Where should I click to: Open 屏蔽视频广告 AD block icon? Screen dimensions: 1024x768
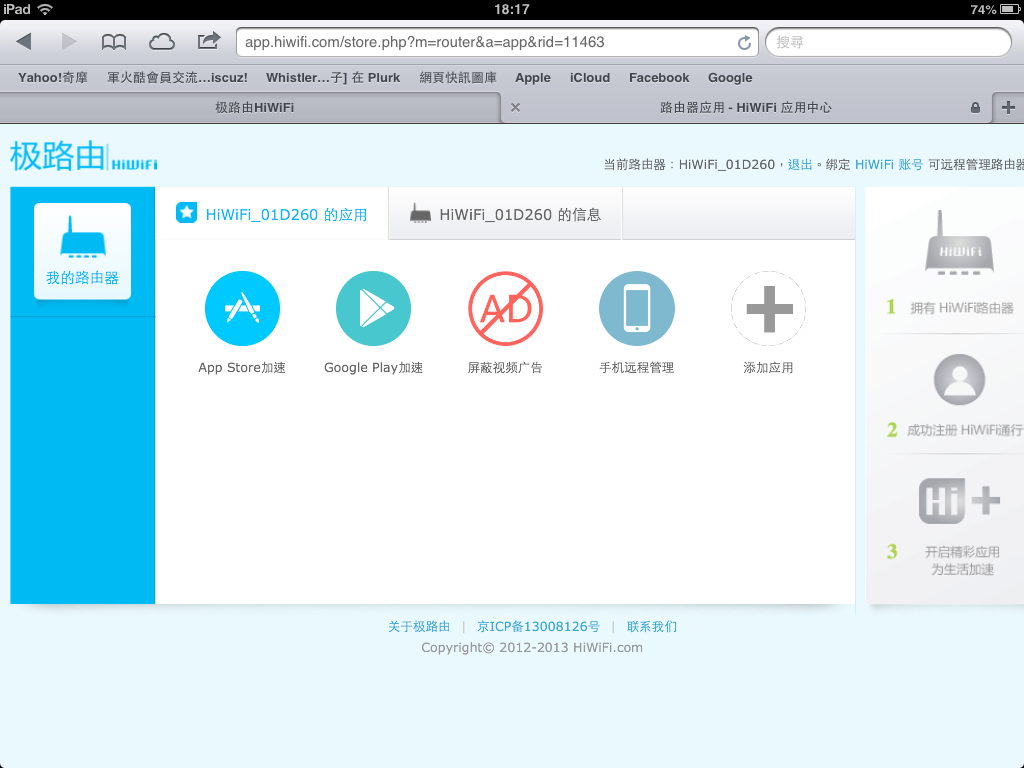505,308
